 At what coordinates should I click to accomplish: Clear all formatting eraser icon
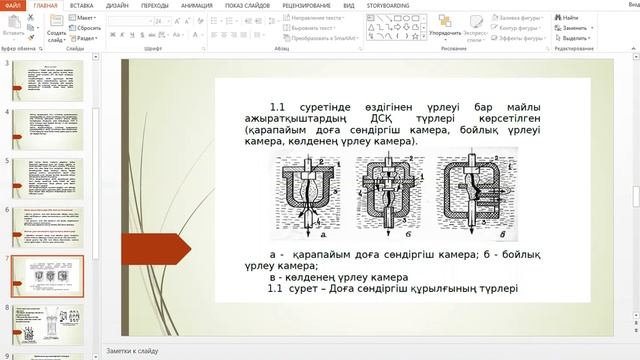[200, 21]
